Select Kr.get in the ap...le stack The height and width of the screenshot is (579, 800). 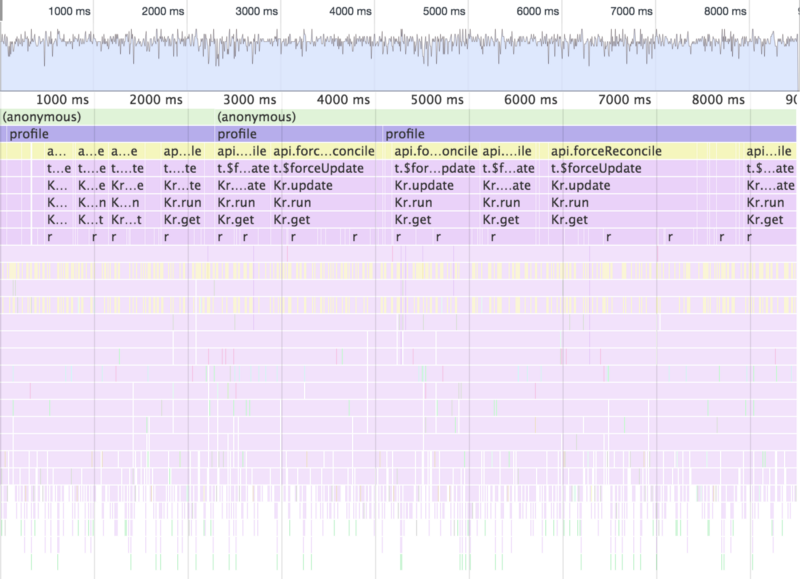point(182,220)
